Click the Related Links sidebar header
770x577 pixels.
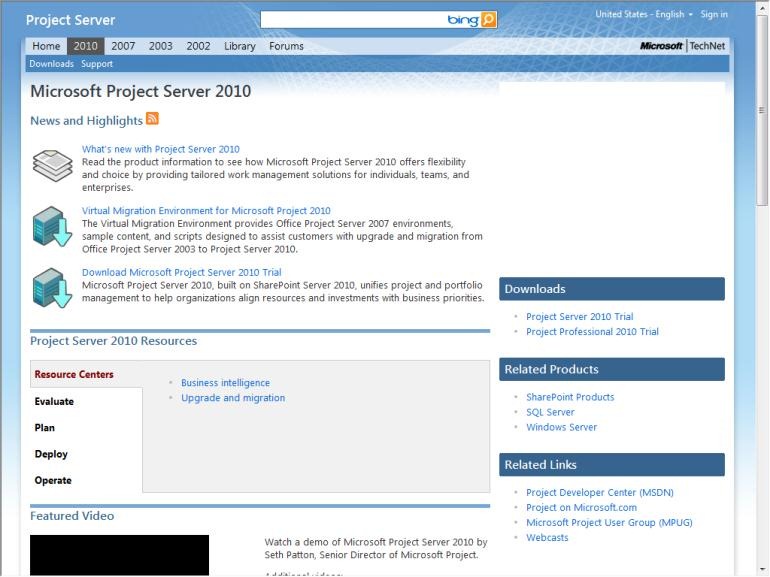click(x=612, y=465)
